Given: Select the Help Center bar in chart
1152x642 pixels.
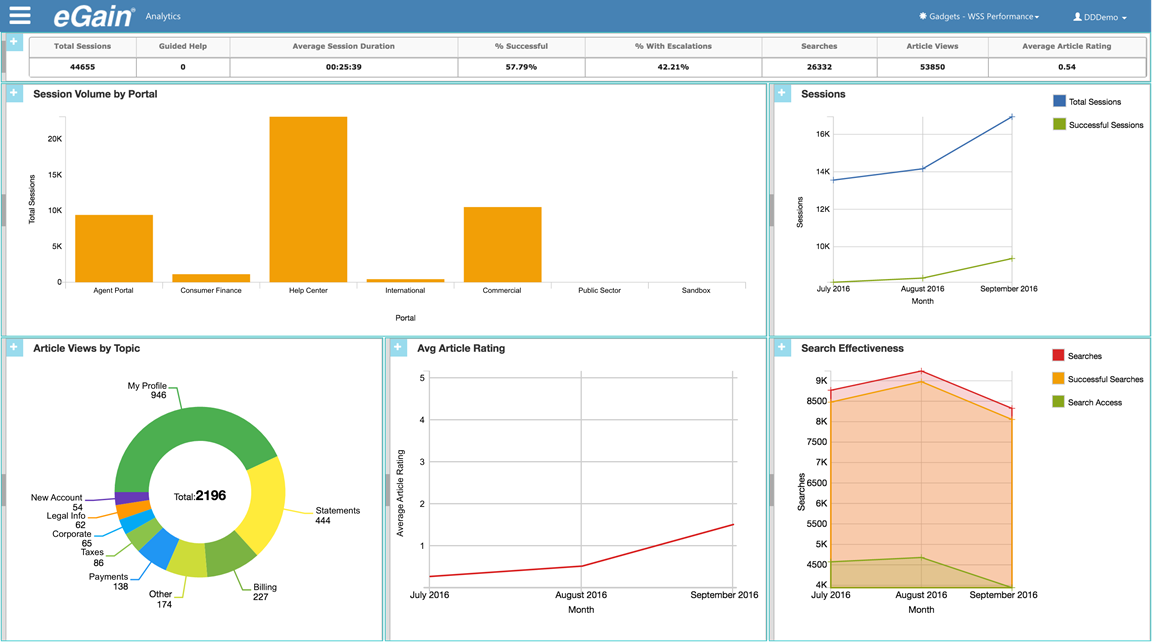Looking at the screenshot, I should point(308,199).
